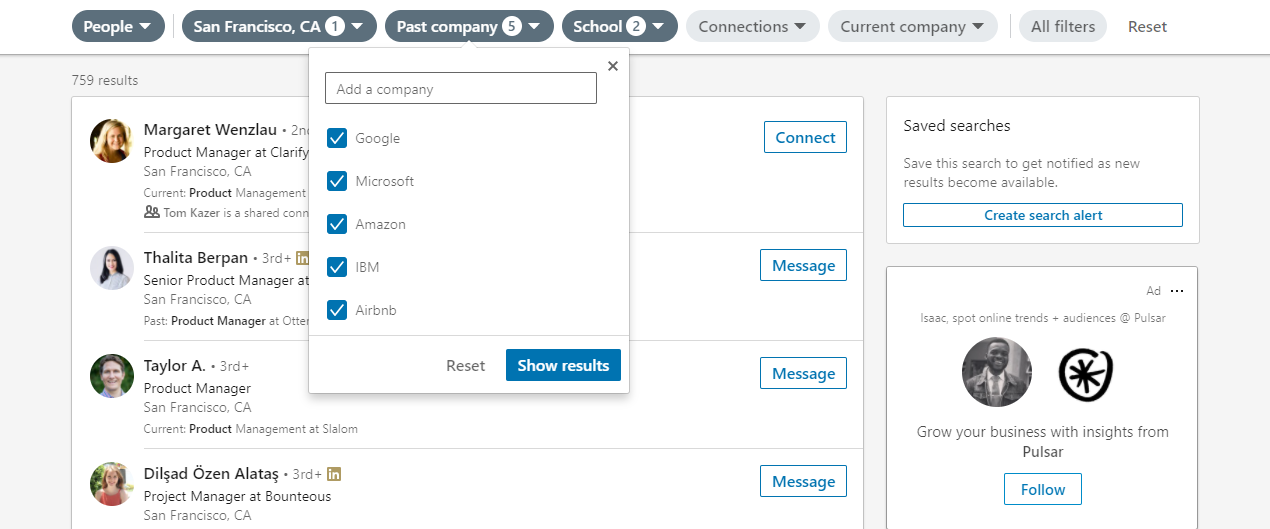Image resolution: width=1270 pixels, height=529 pixels.
Task: Open the Connections filter dropdown
Action: tap(752, 27)
